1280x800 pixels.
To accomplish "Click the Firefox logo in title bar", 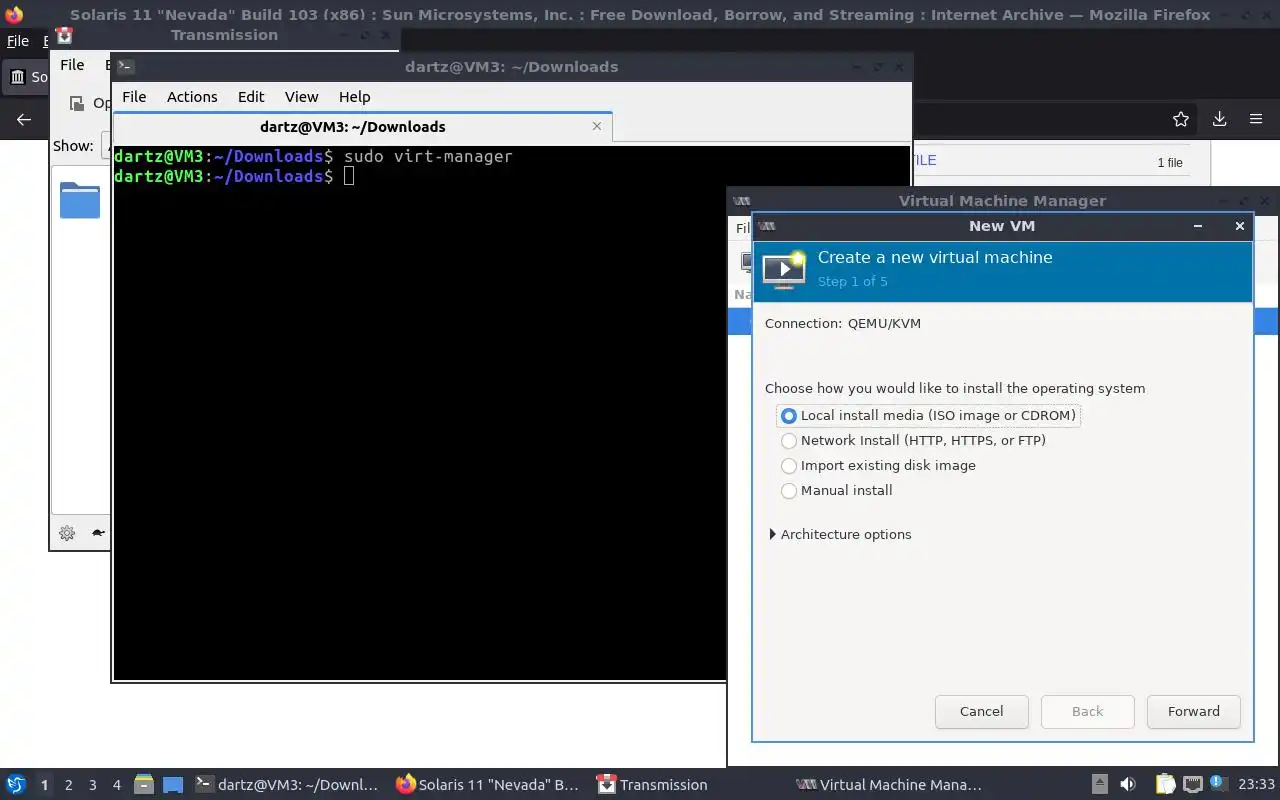I will (13, 14).
